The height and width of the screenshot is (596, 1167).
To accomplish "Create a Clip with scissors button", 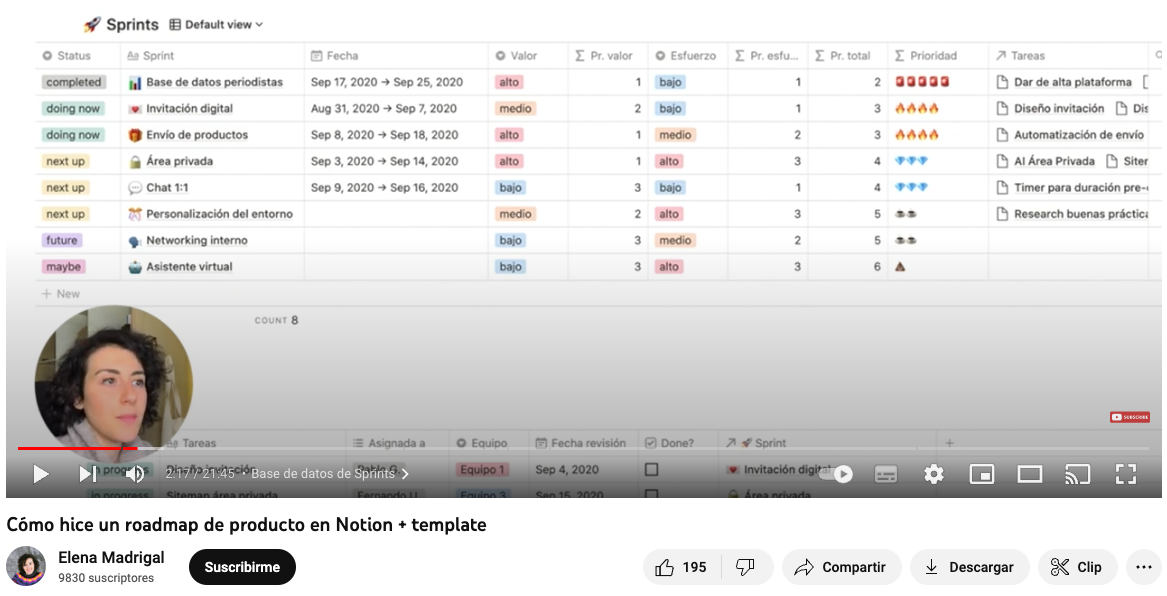I will [1078, 567].
